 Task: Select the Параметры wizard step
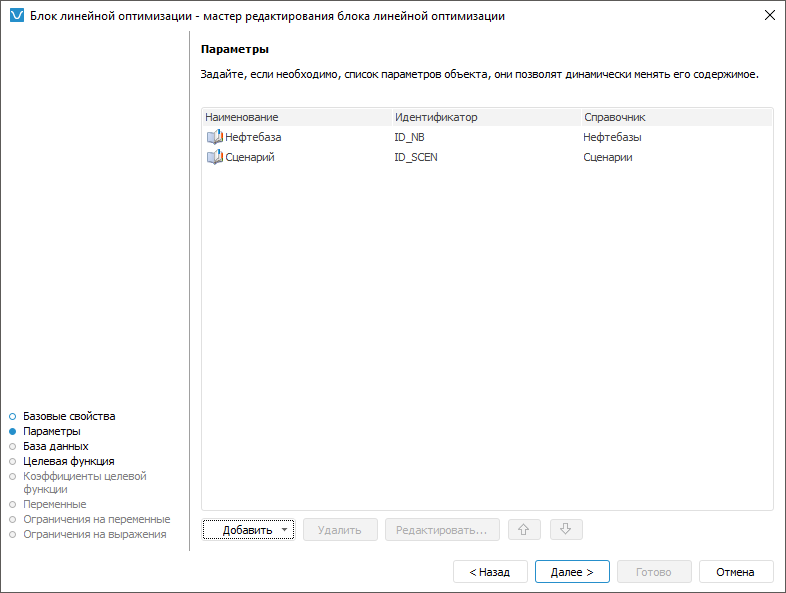(52, 431)
